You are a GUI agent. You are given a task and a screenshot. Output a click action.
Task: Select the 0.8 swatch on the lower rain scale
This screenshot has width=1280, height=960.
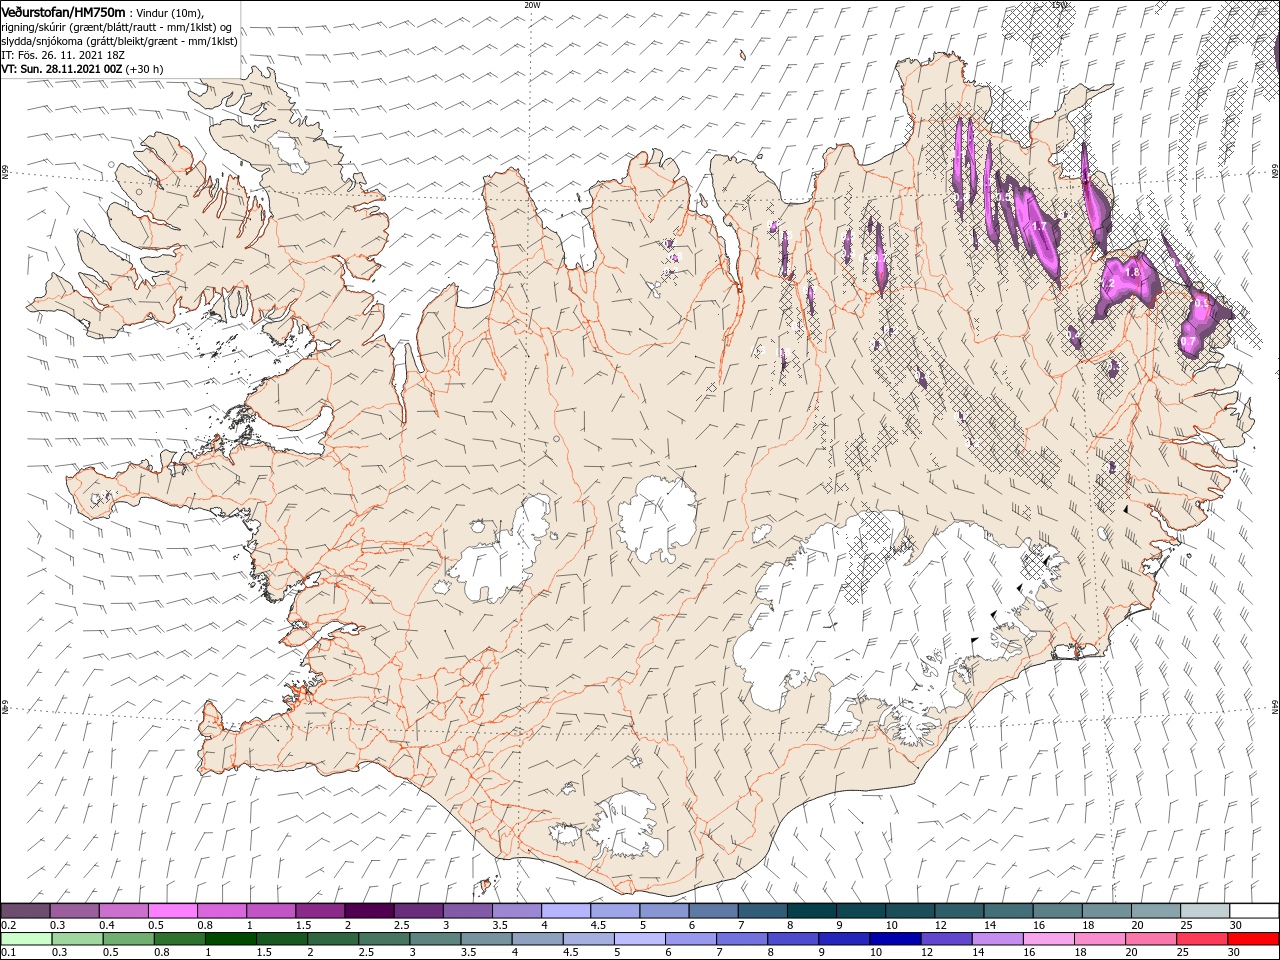point(180,939)
